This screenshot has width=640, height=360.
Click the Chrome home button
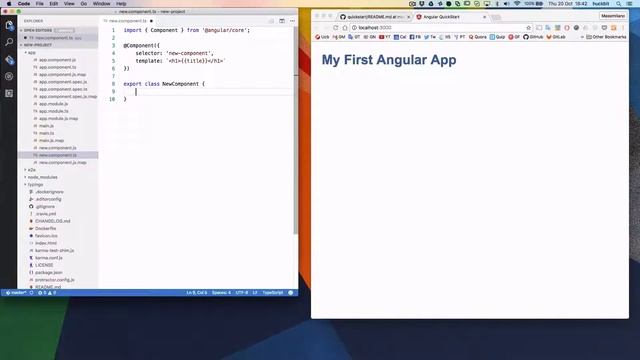[x=345, y=28]
